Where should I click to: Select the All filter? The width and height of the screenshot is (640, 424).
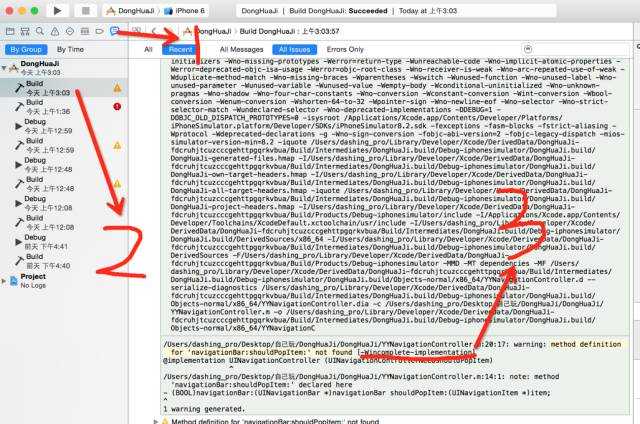point(148,49)
